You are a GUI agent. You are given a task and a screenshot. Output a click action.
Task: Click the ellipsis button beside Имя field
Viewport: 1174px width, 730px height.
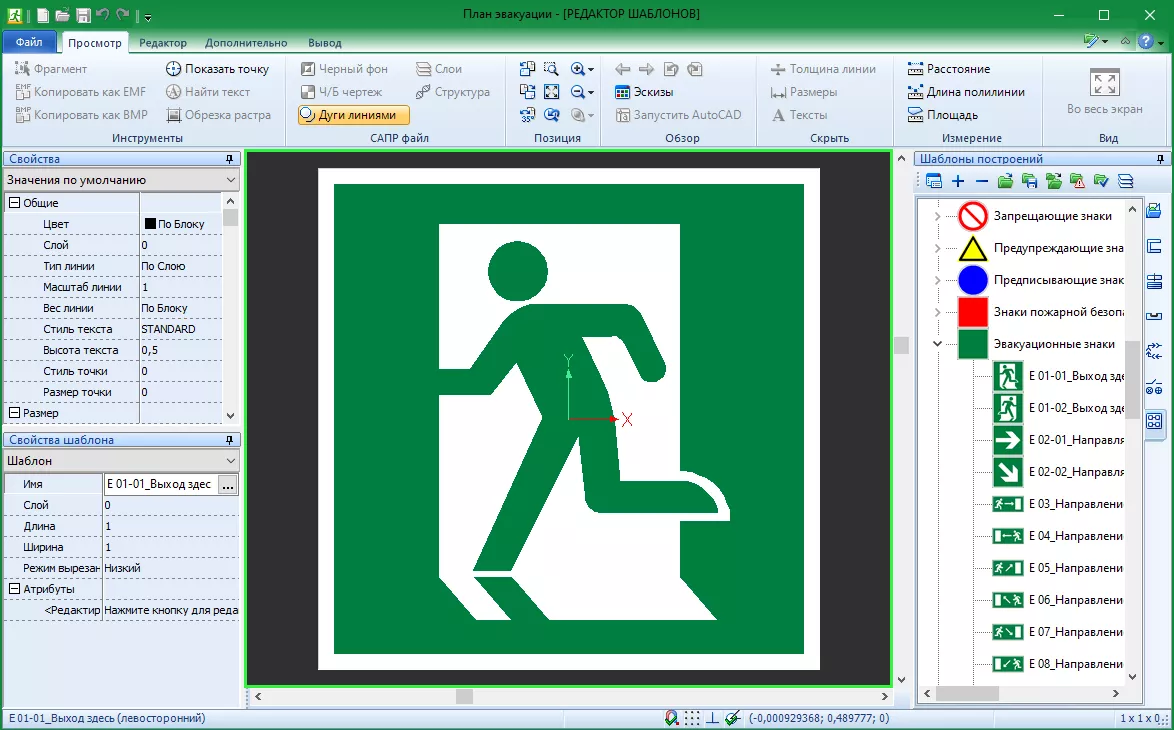(228, 484)
